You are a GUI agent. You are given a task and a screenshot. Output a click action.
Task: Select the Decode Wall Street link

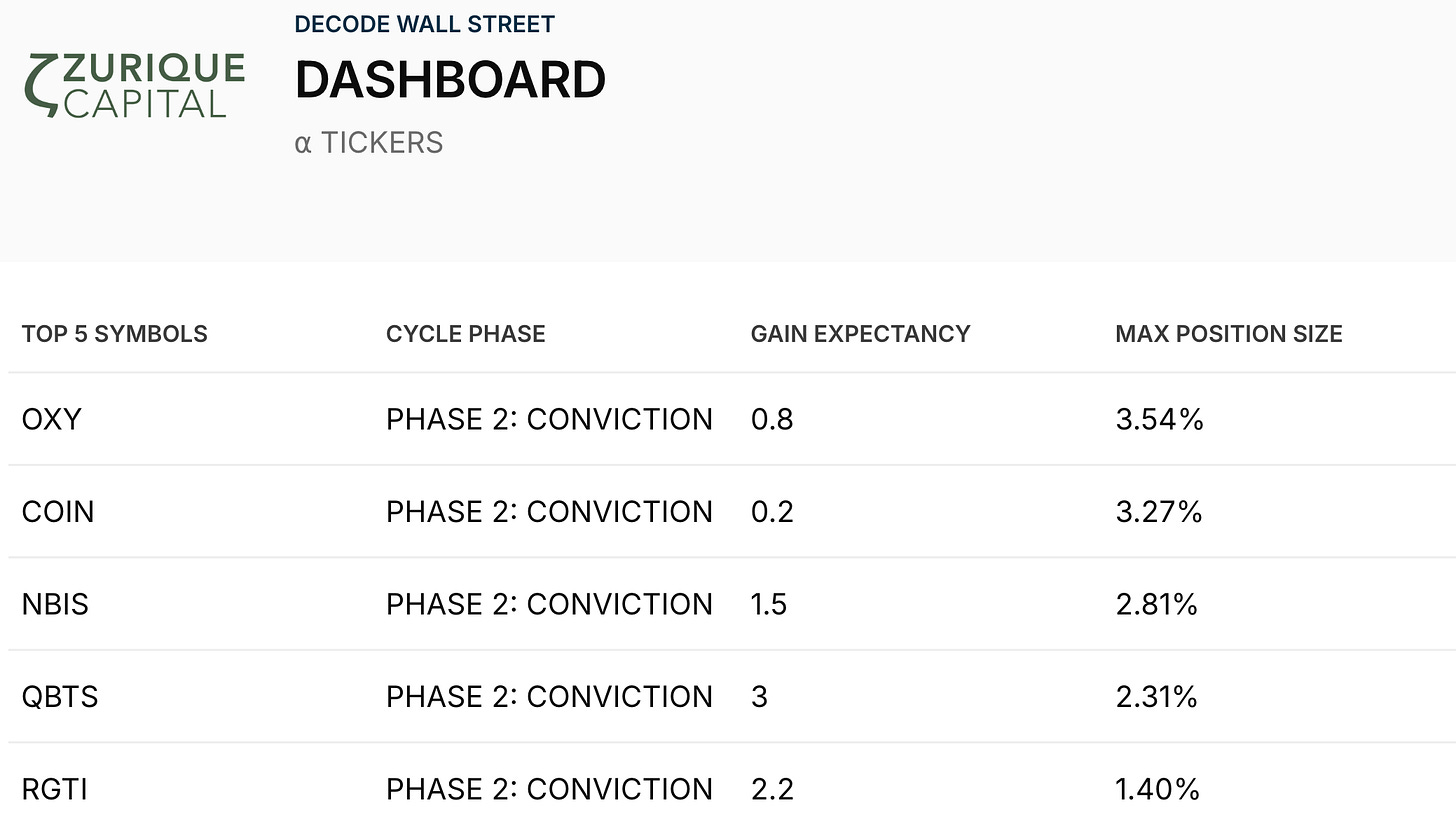[x=424, y=24]
